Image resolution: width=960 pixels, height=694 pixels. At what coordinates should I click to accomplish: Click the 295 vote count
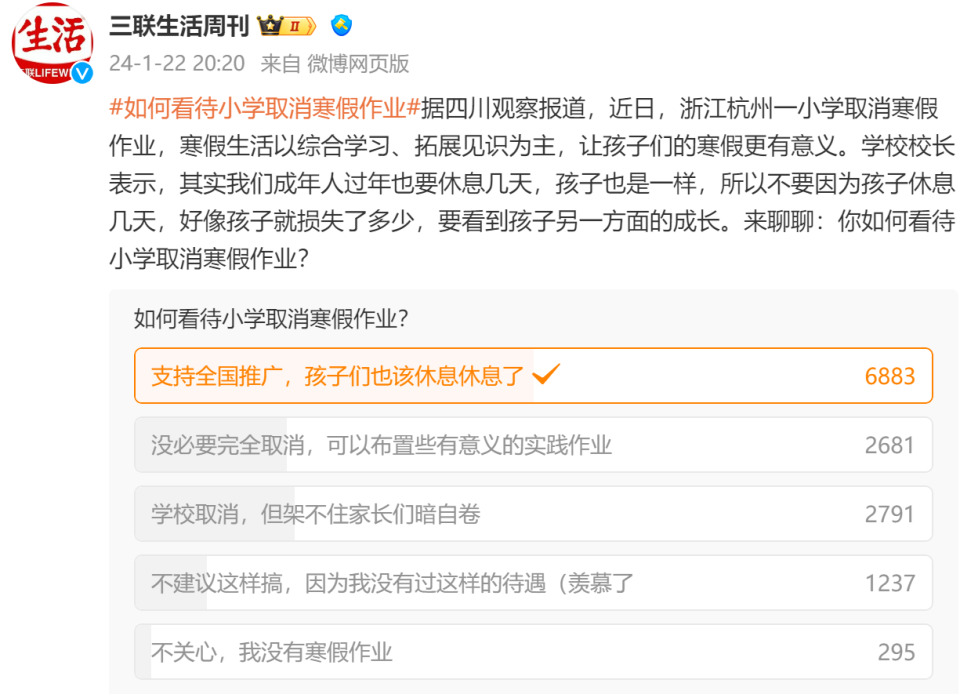click(x=896, y=653)
